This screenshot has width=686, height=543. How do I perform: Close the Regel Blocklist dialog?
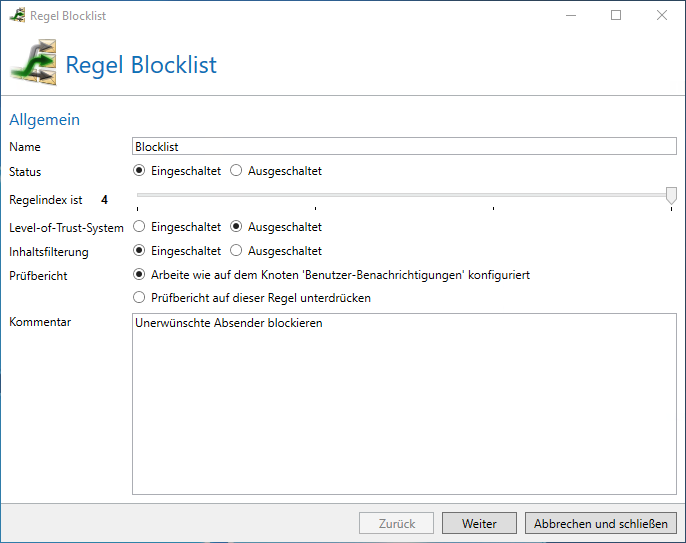pos(662,15)
